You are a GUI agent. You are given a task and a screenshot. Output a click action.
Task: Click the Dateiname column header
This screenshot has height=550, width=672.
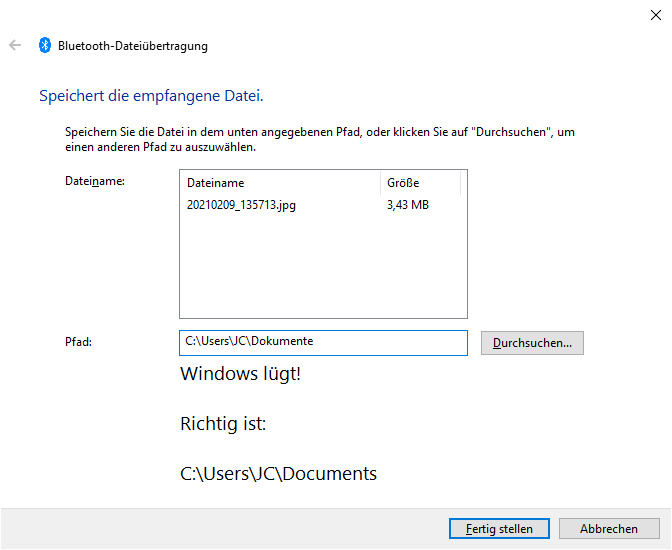tap(216, 183)
